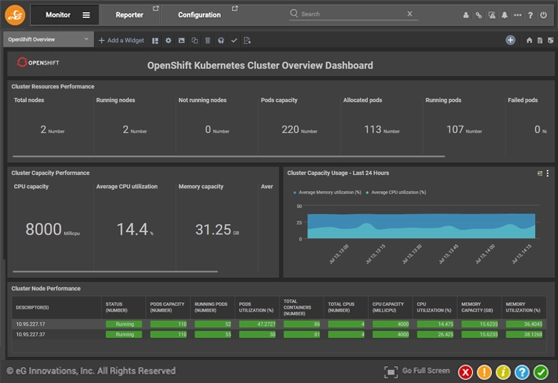Click the copy dashboard icon
558x383 pixels.
tap(195, 41)
